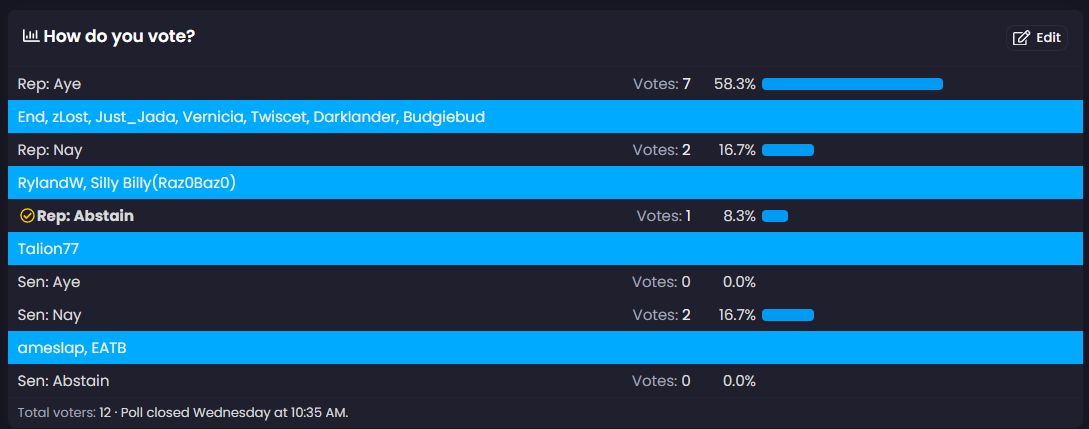The image size is (1089, 429).
Task: Click the checkmark icon beside Rep: Abstain
Action: (x=27, y=216)
